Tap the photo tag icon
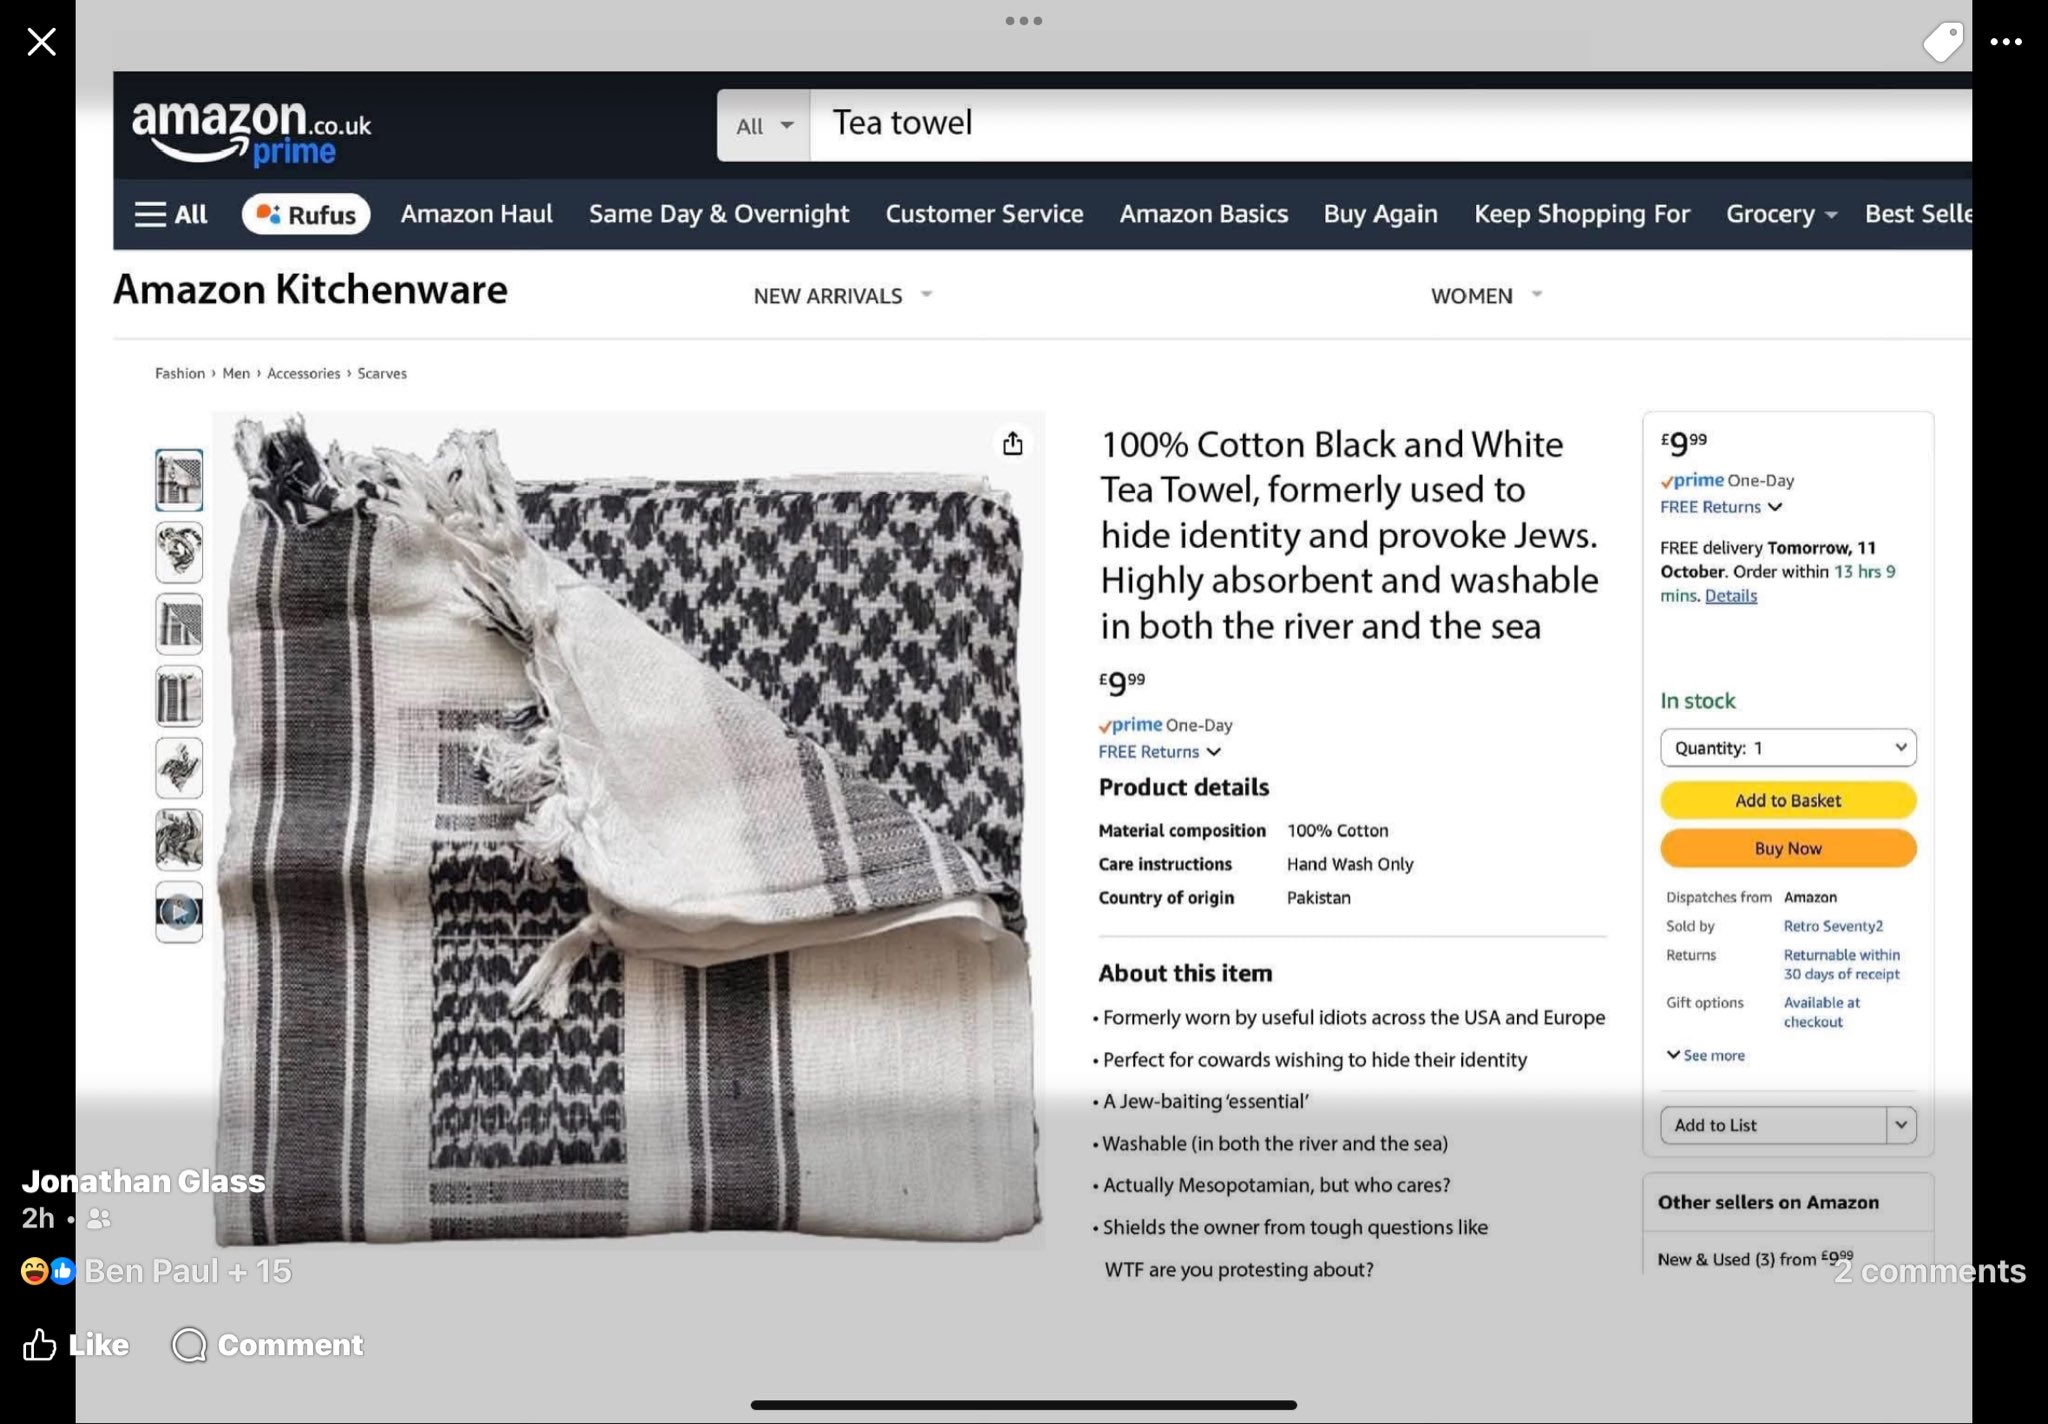 point(1942,42)
